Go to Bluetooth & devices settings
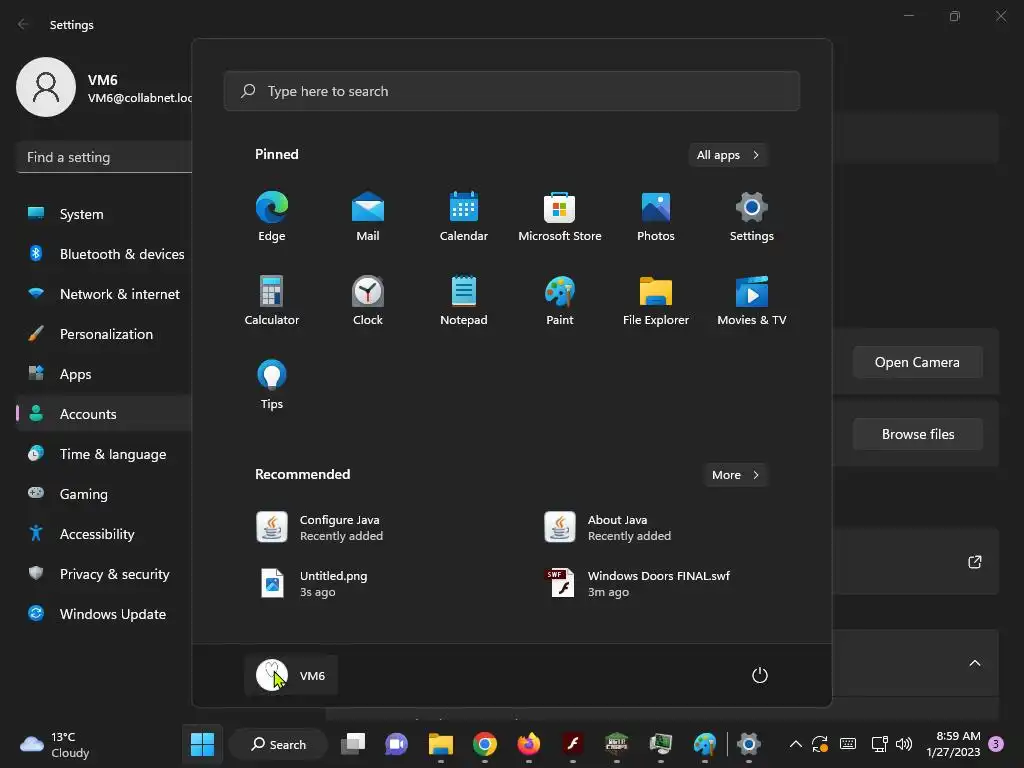 (x=104, y=254)
